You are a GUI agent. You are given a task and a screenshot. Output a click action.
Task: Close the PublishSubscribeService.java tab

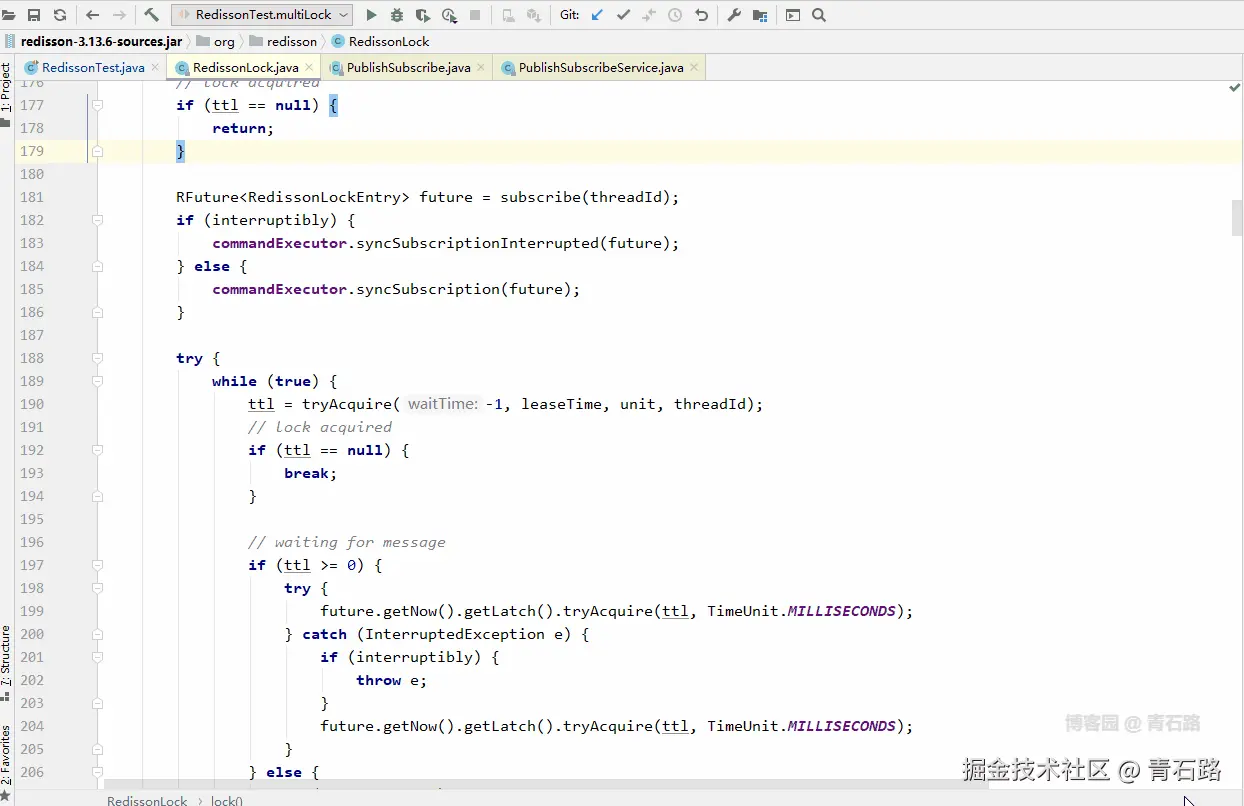(x=694, y=67)
